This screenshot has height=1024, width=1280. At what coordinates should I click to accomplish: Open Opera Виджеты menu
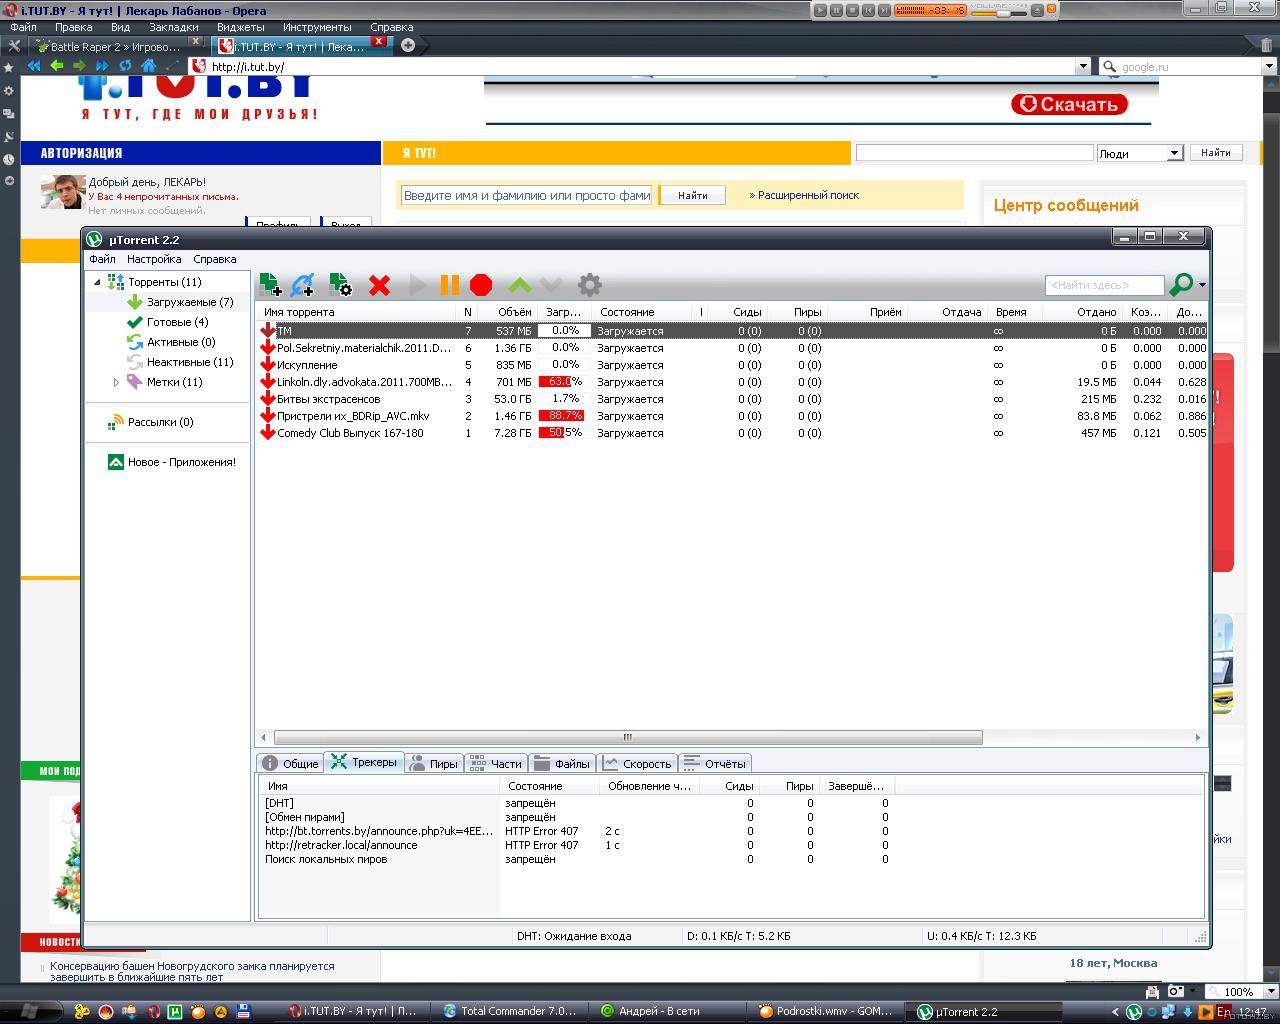point(240,27)
